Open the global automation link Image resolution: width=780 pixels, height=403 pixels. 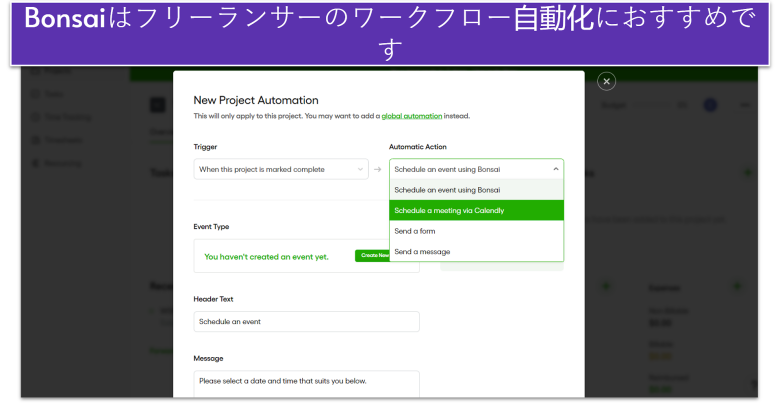pos(411,116)
